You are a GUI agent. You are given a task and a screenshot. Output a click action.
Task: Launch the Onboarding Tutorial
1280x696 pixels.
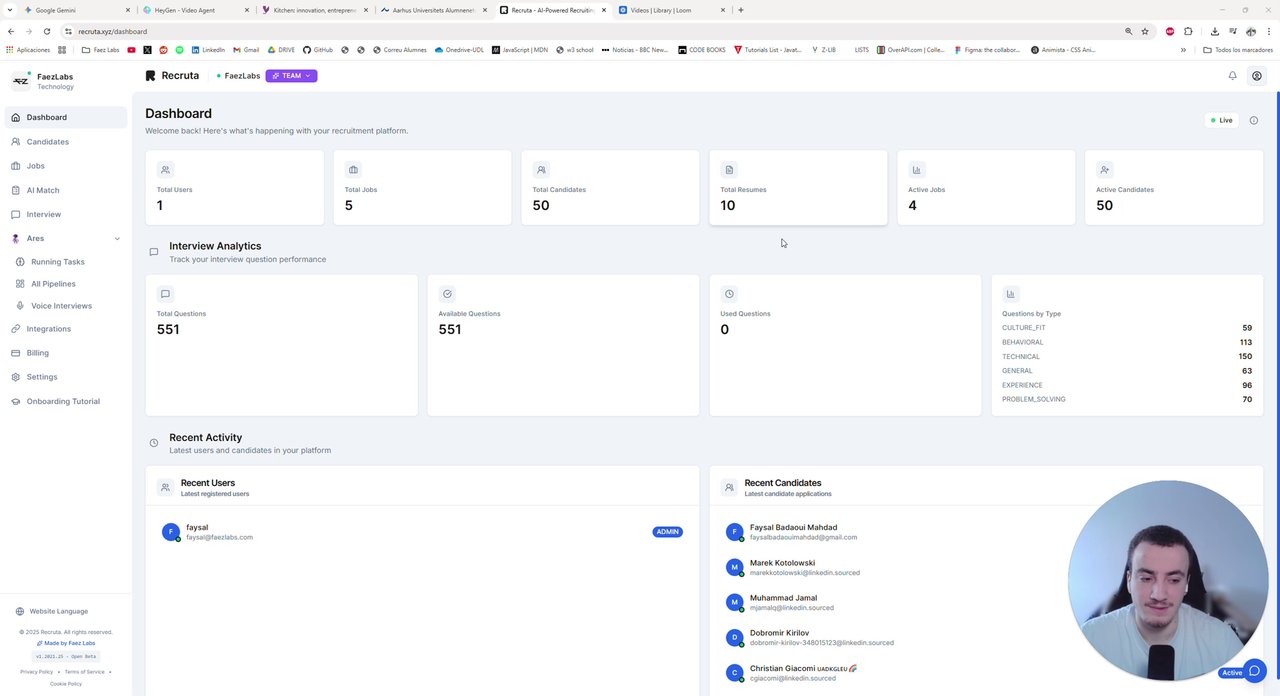[x=66, y=401]
